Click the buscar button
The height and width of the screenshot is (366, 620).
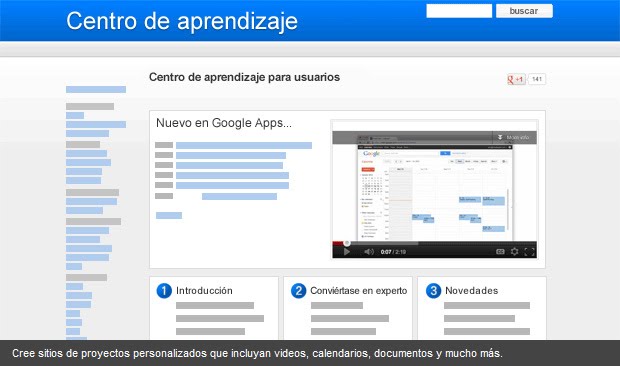point(524,11)
